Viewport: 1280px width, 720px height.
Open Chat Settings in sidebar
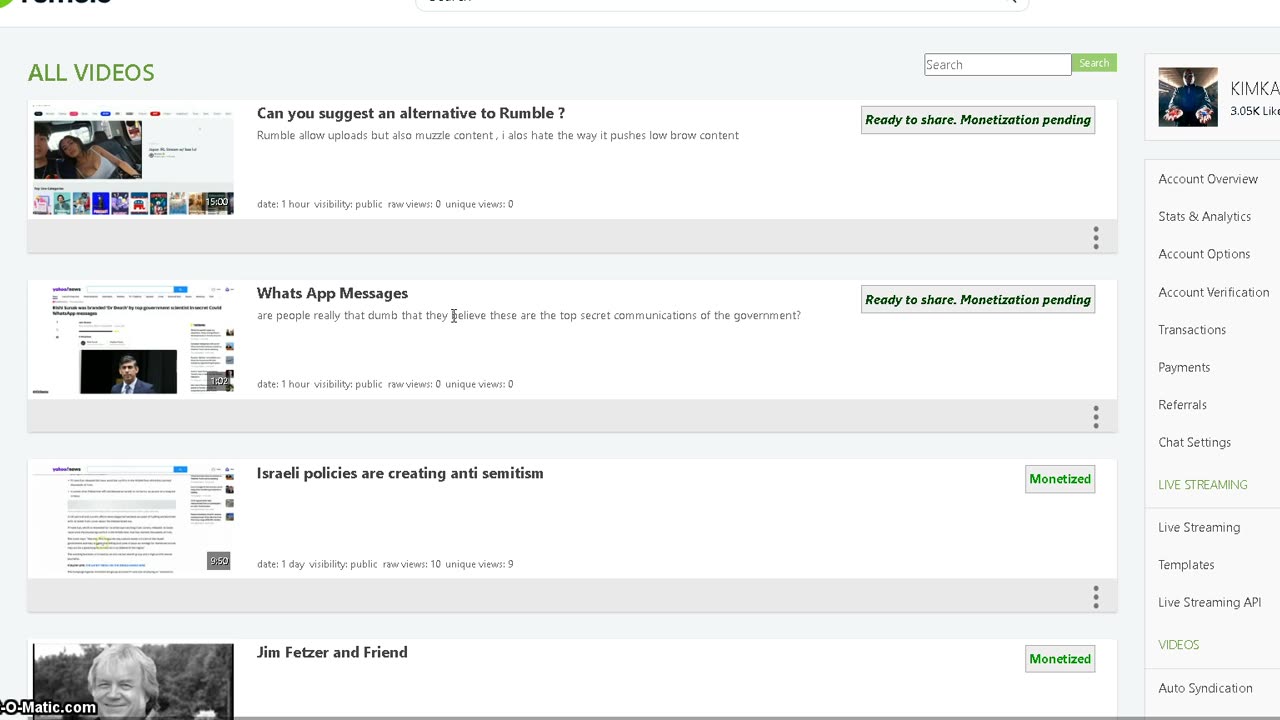point(1194,442)
